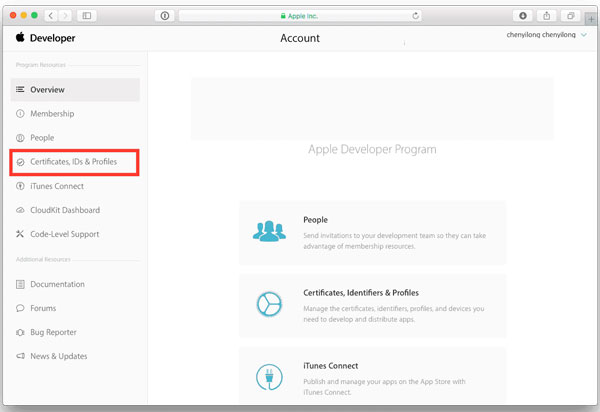The image size is (600, 412).
Task: Open Code-Level Support in the sidebar
Action: (64, 234)
